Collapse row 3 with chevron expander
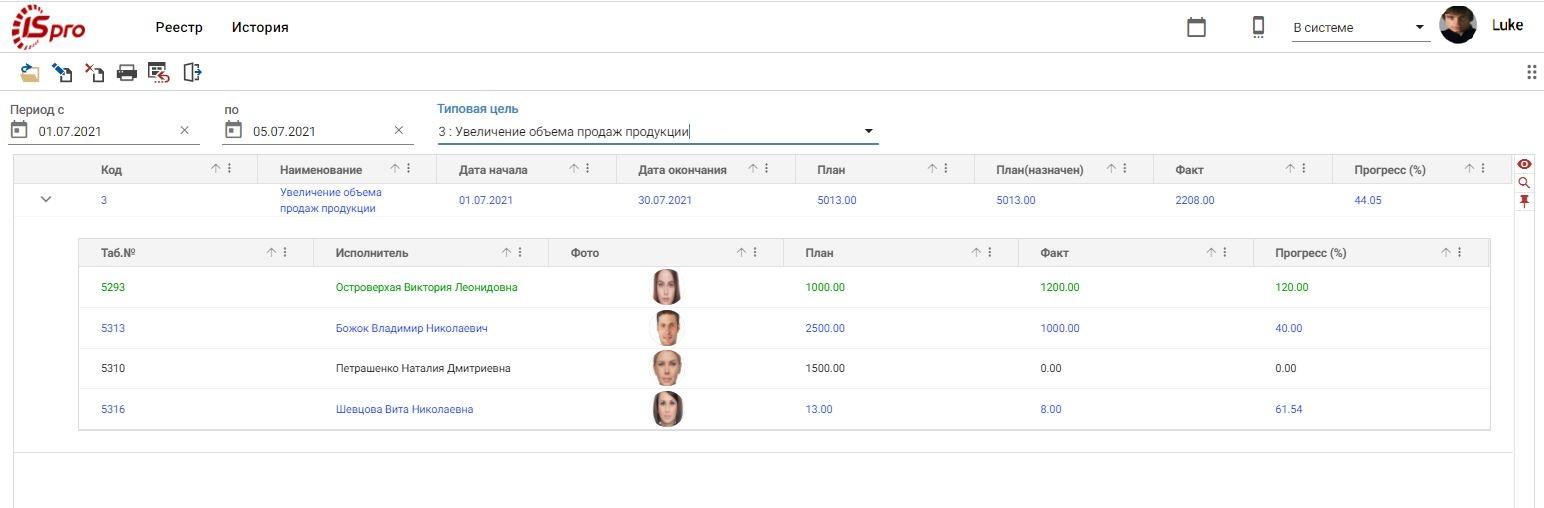The image size is (1544, 508). 45,199
